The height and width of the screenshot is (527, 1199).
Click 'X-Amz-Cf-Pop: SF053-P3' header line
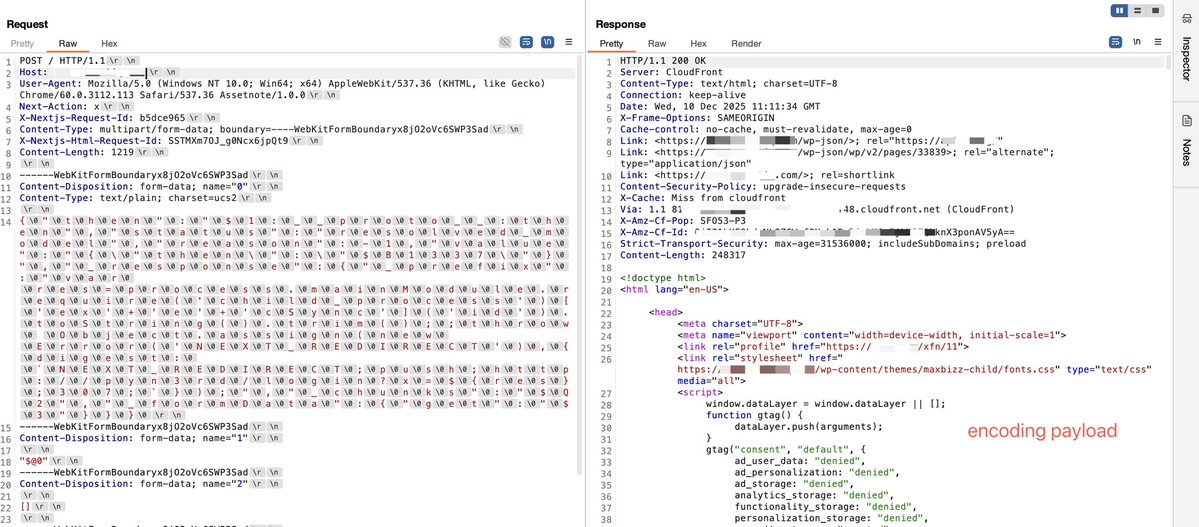click(x=681, y=219)
